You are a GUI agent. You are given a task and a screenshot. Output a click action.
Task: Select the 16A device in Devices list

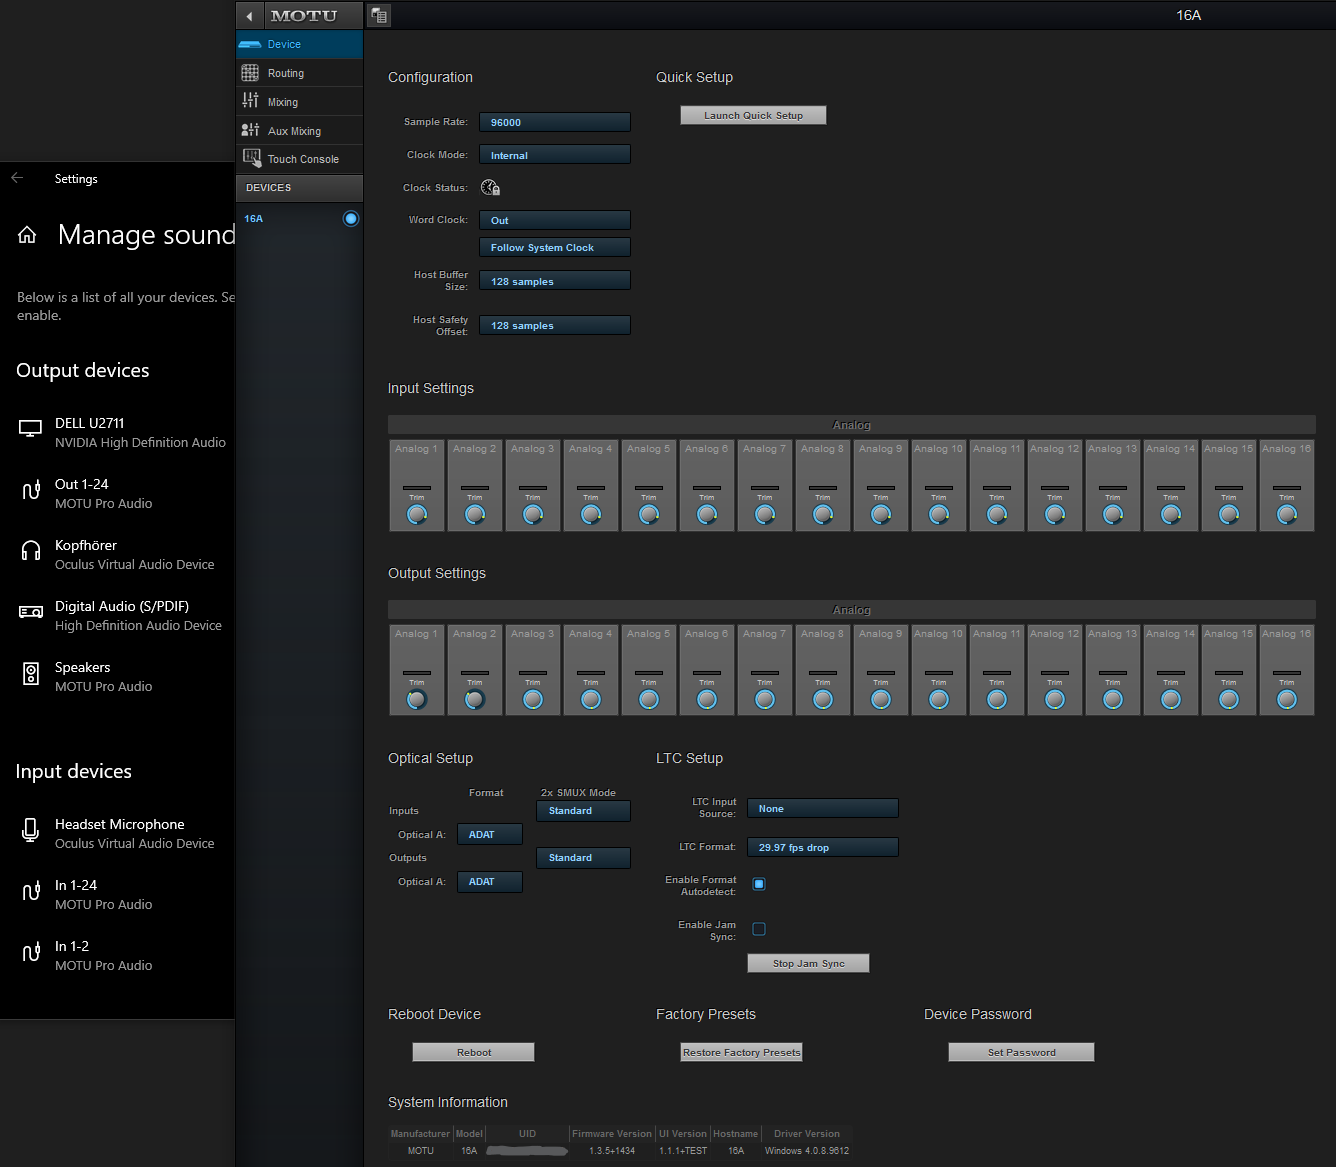tap(300, 219)
